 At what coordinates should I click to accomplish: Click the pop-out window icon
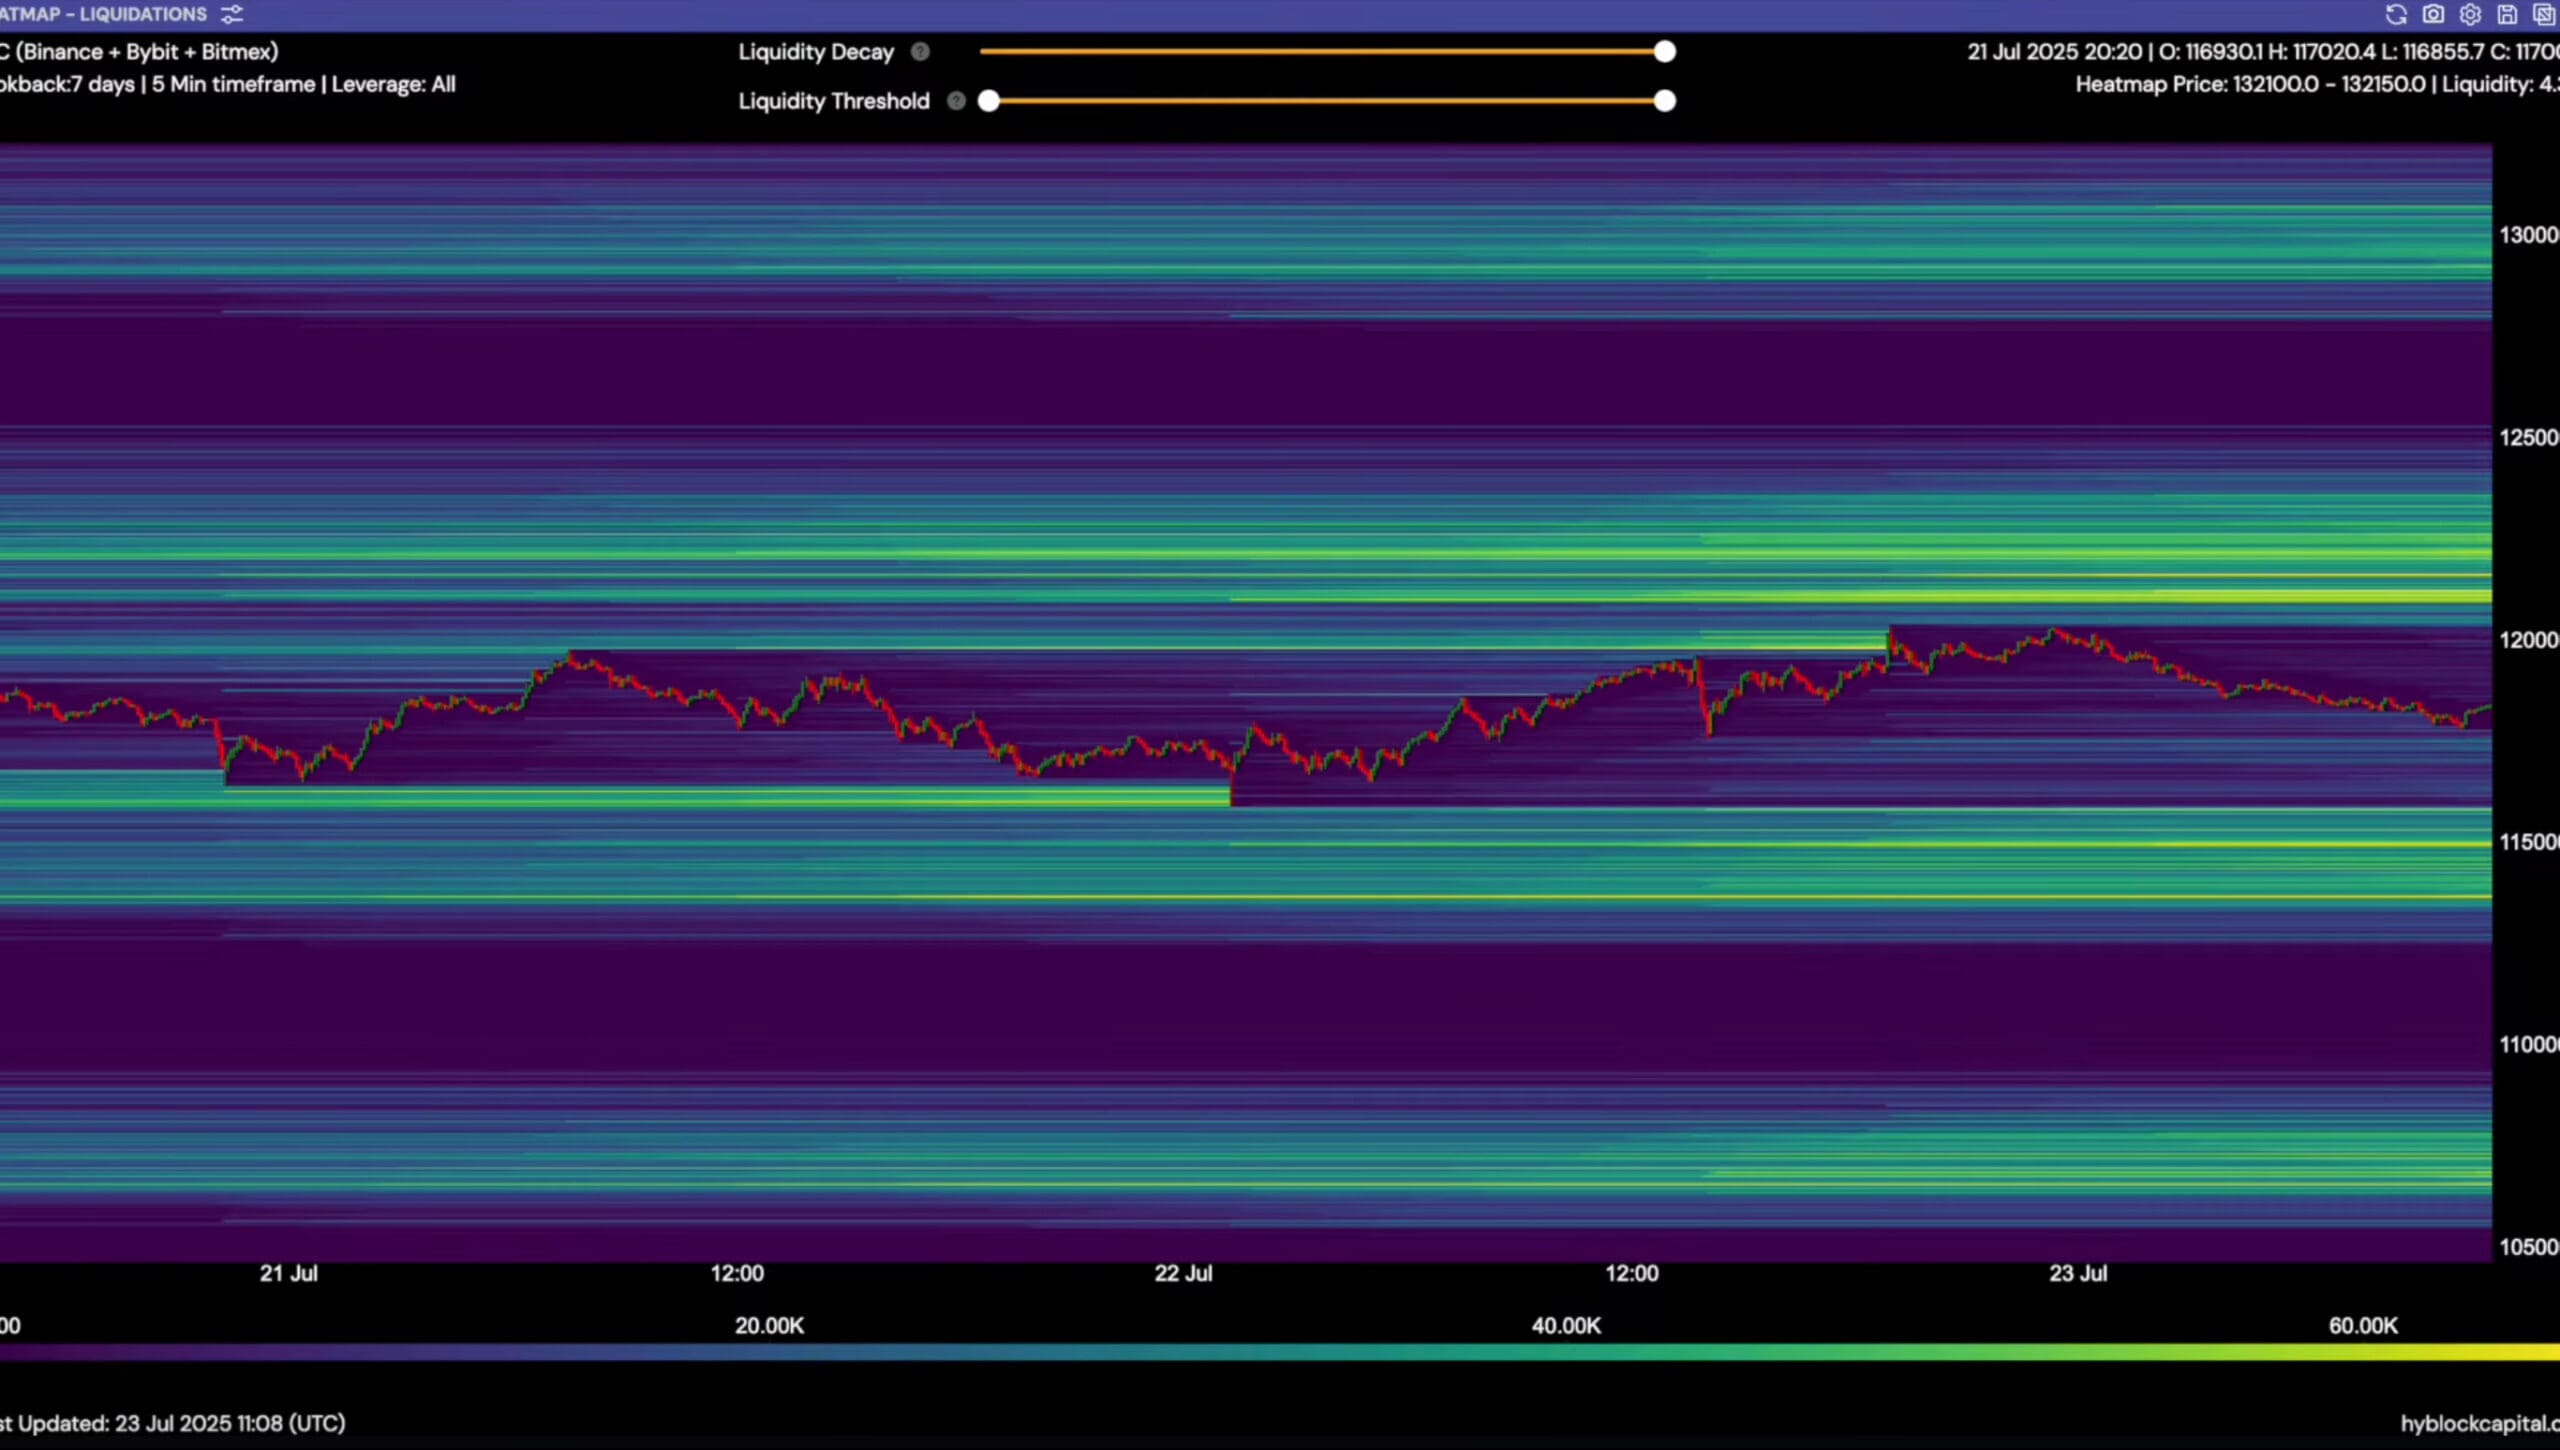[x=2544, y=15]
